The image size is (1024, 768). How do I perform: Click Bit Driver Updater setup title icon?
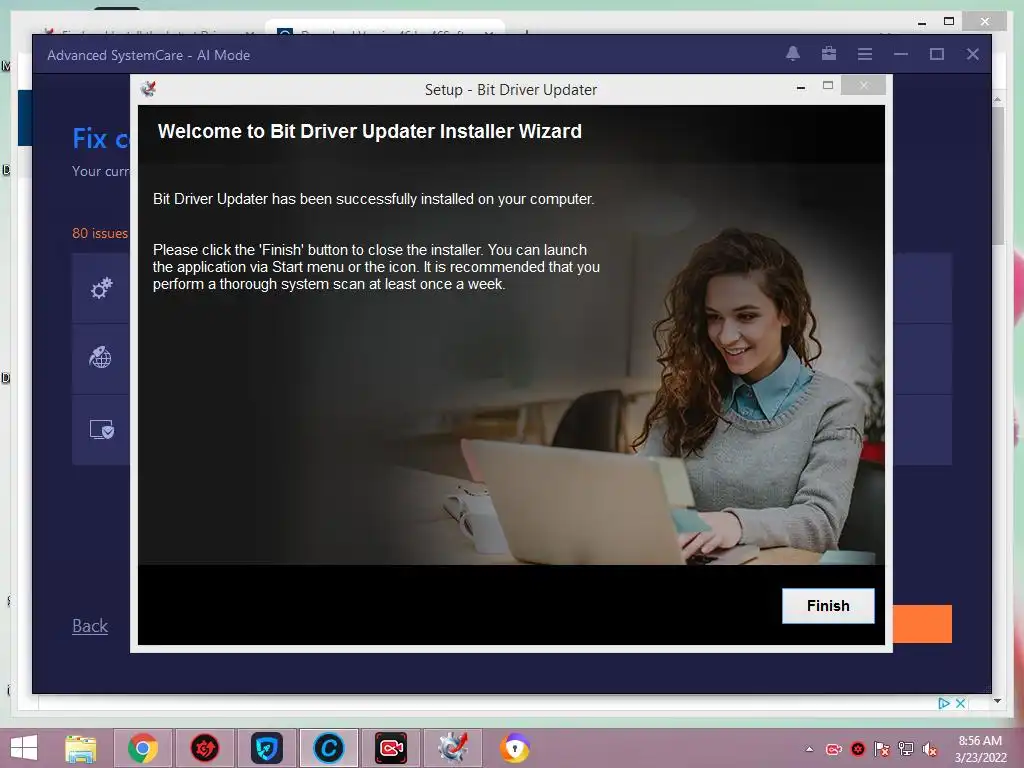148,88
